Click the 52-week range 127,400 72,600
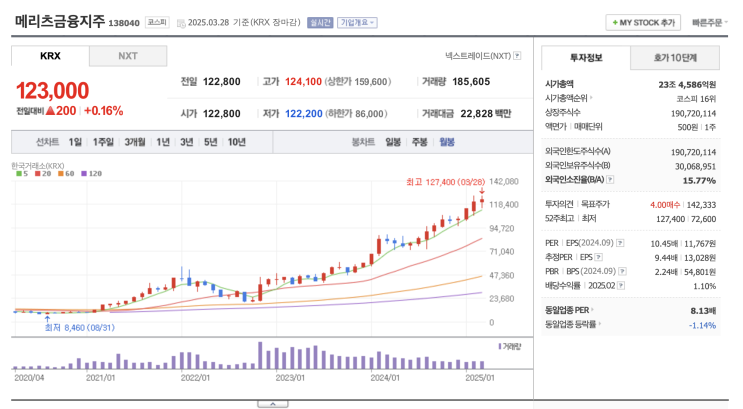The width and height of the screenshot is (743, 409). (x=686, y=219)
